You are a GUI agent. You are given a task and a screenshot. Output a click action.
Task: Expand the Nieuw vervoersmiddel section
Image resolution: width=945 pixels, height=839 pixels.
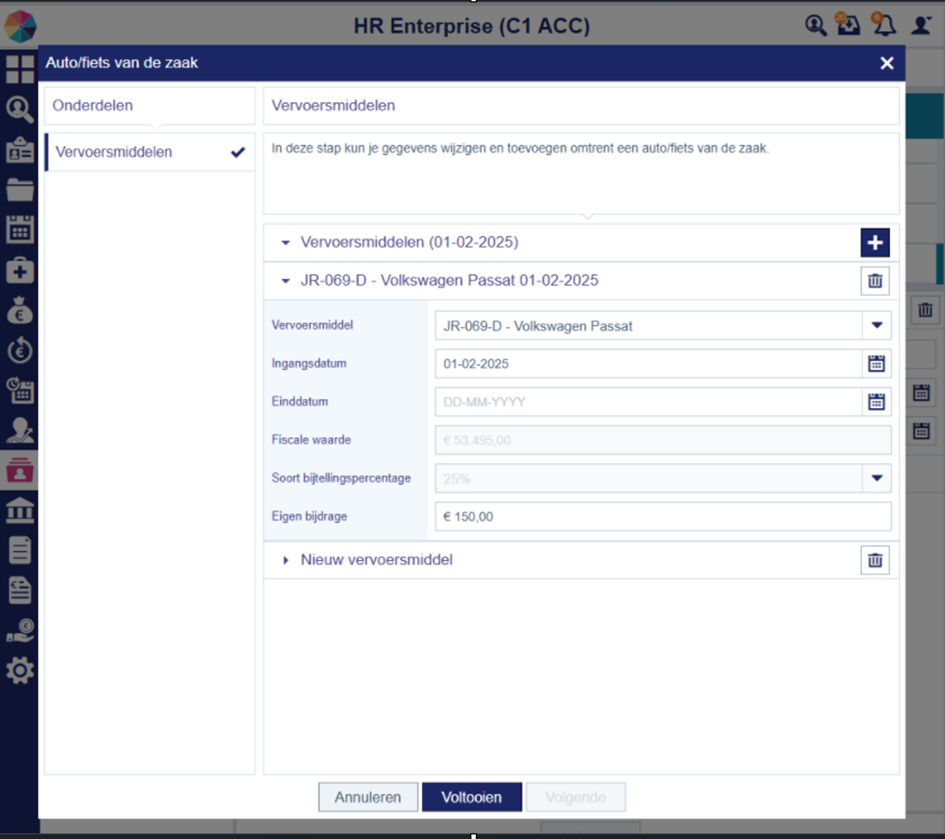(286, 561)
